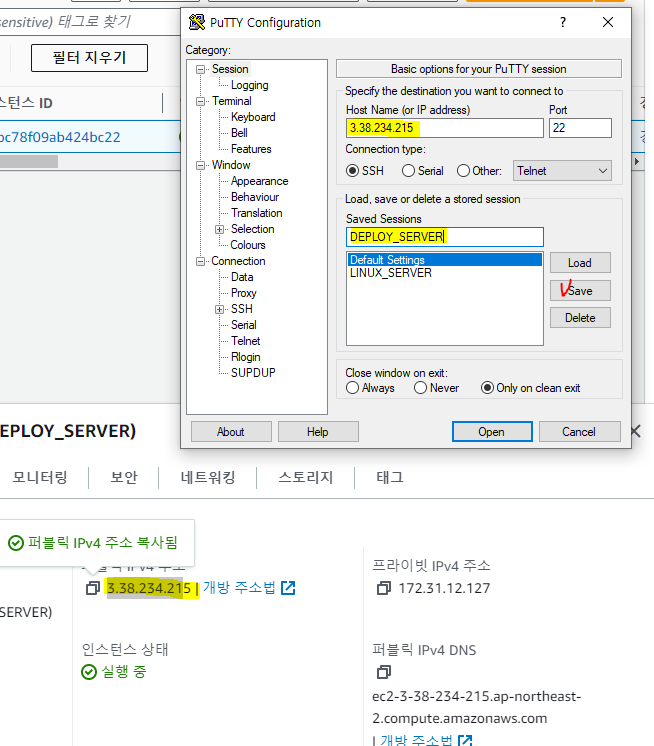Expand the Selection tree node
Screen dimensions: 654x746
pos(219,229)
